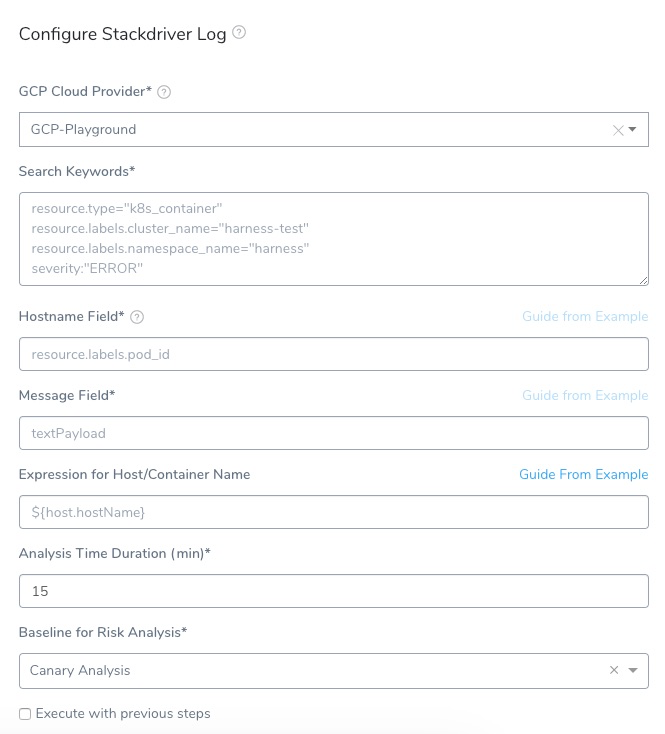Click the Hostname Field input box

pyautogui.click(x=334, y=354)
